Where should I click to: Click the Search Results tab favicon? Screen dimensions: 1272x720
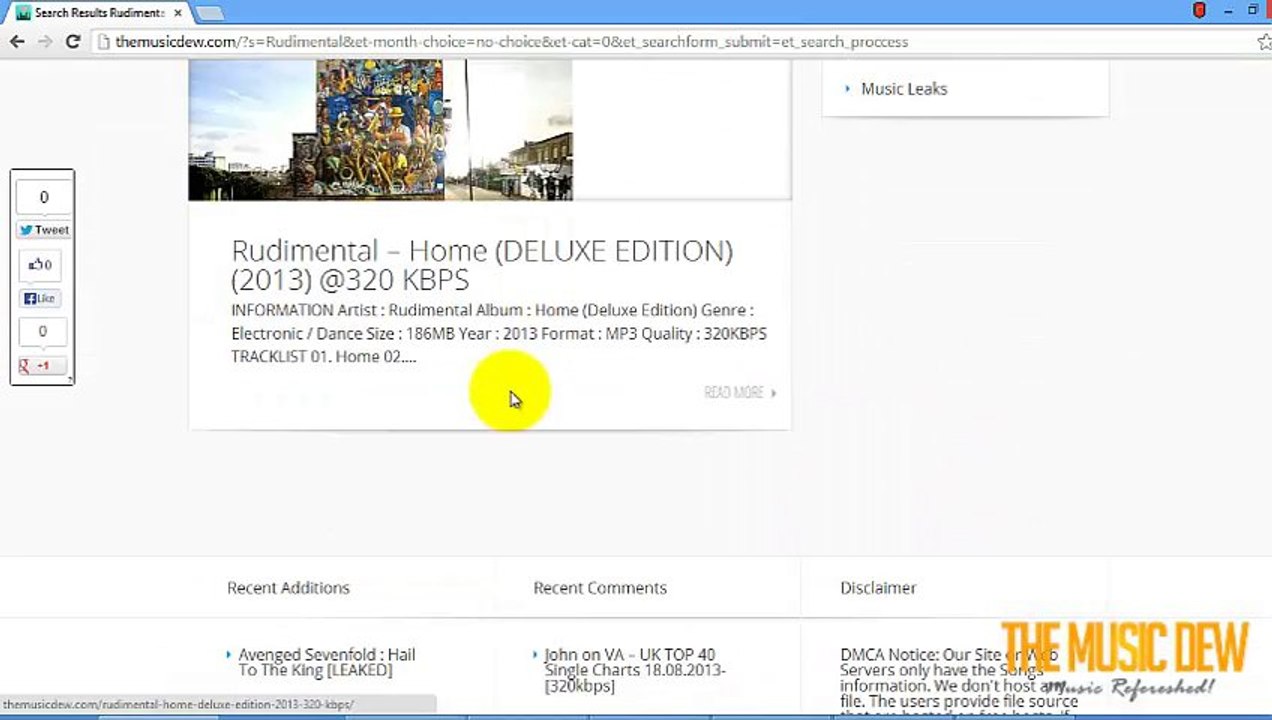(x=23, y=13)
